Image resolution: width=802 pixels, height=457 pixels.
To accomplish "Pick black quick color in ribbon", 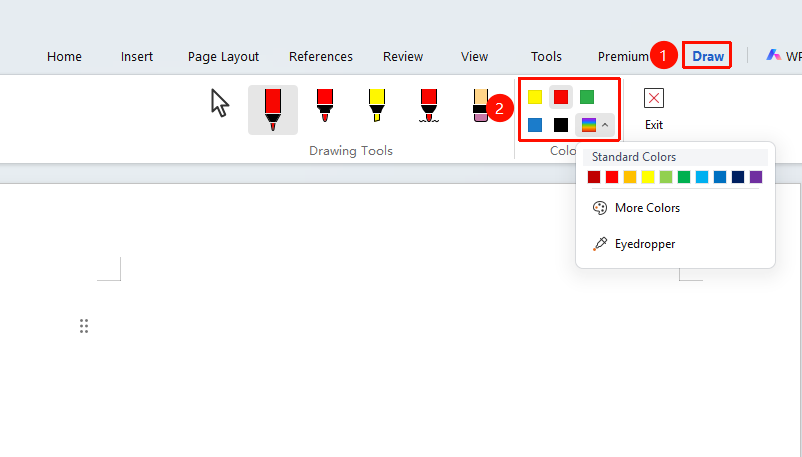I will (x=561, y=125).
